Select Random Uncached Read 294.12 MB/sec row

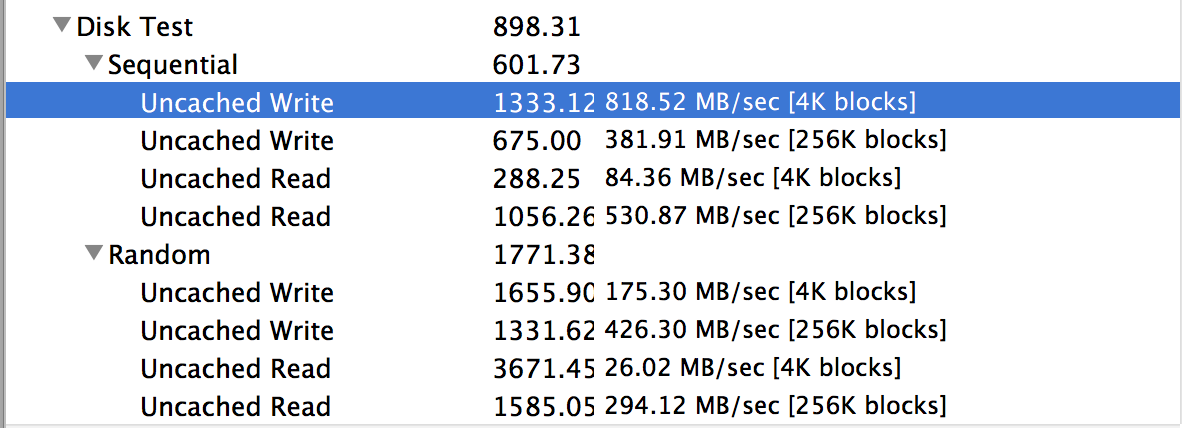coord(593,407)
